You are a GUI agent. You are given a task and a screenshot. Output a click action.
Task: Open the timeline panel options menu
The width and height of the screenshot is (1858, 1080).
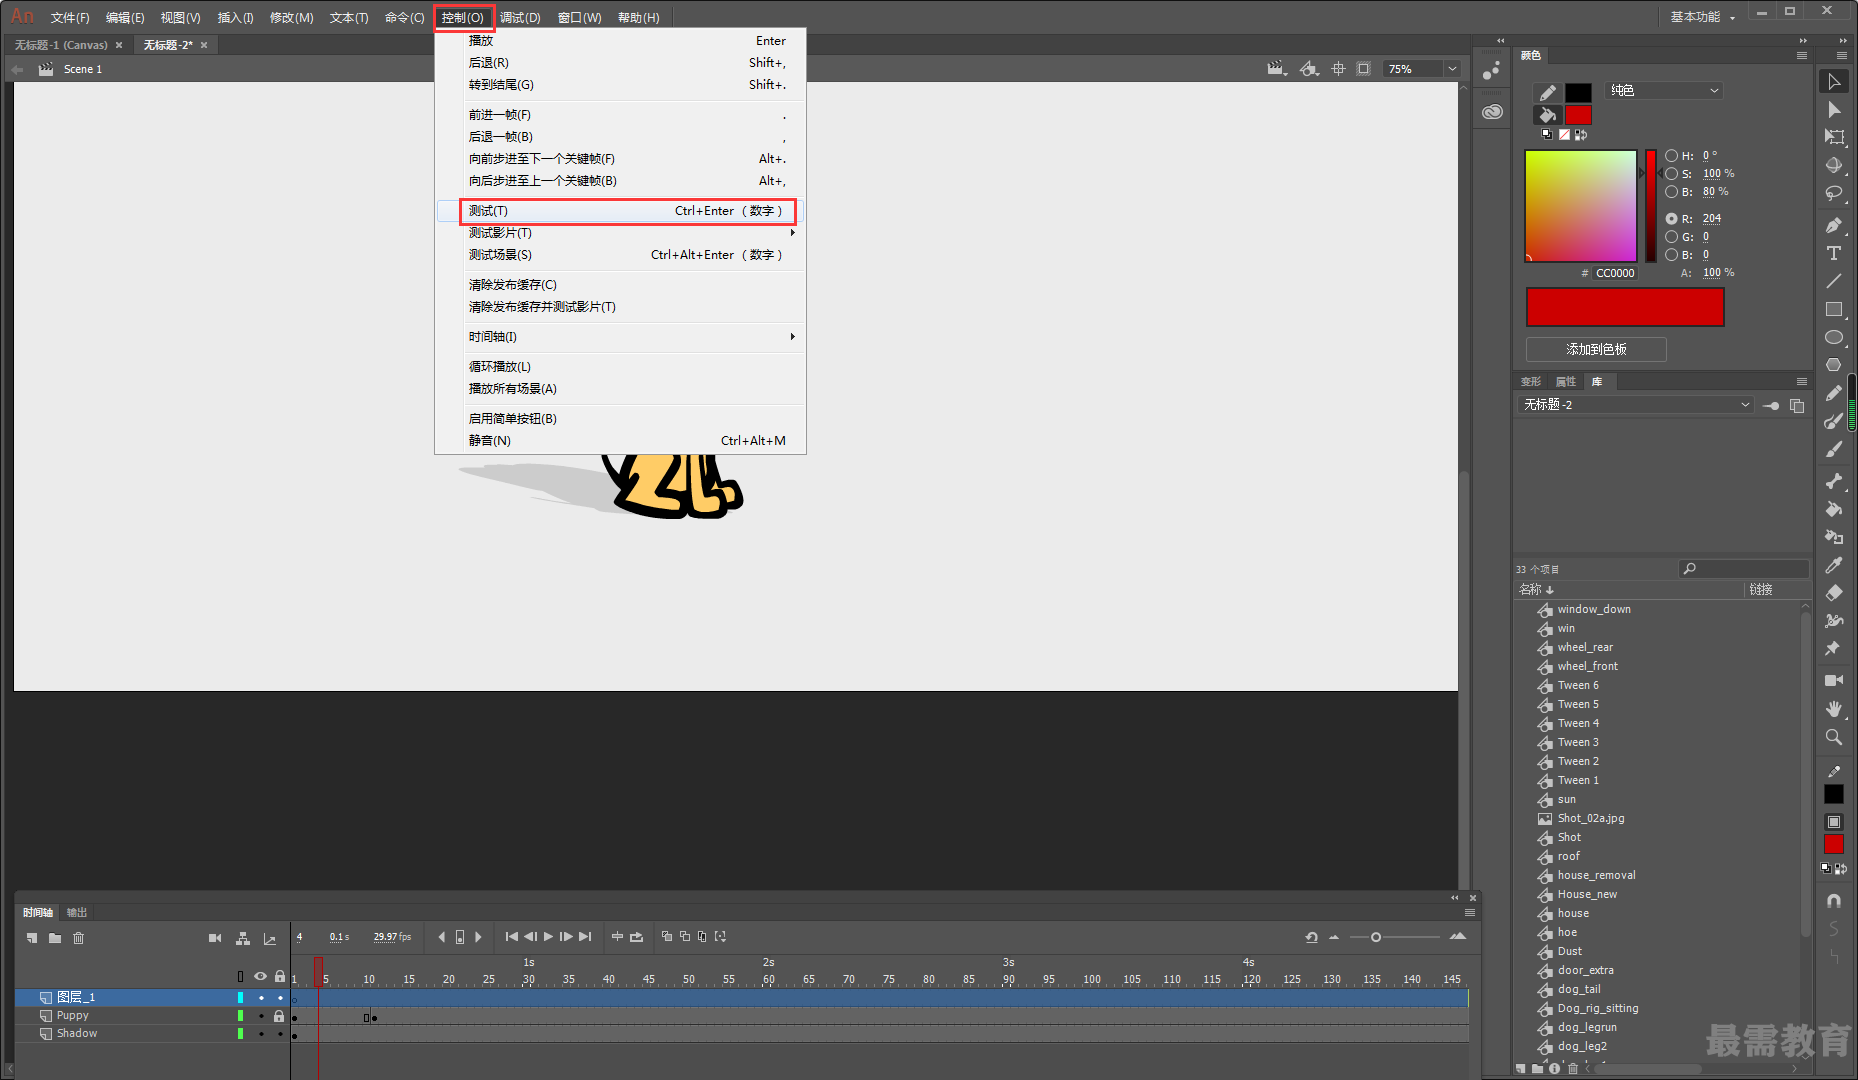(x=1470, y=912)
